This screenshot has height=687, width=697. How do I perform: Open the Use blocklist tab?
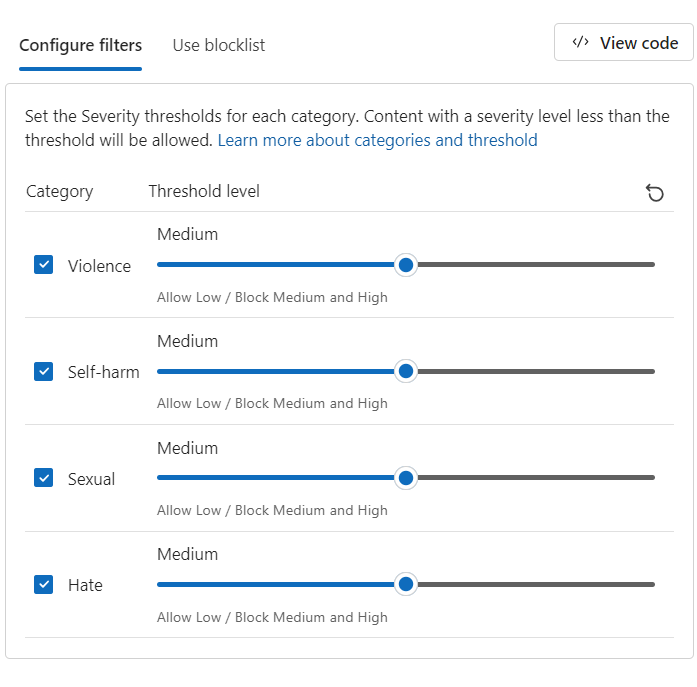(x=218, y=45)
